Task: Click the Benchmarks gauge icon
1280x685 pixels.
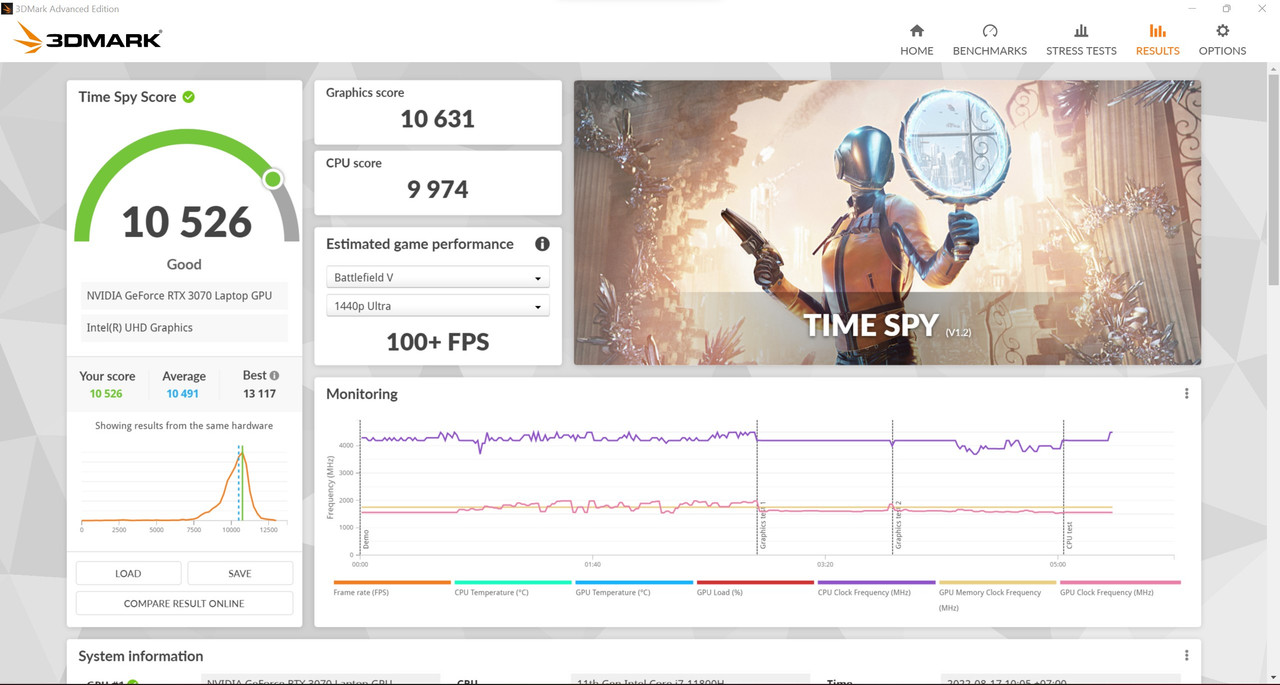Action: [x=990, y=31]
